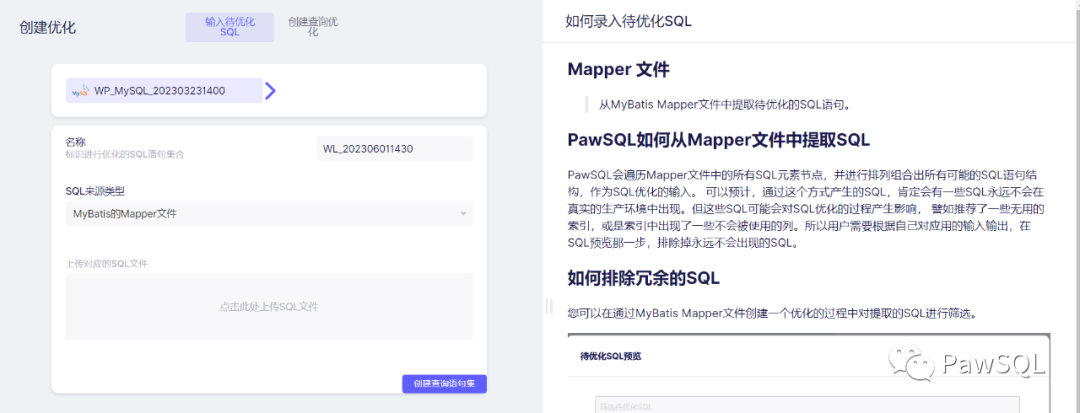Click the upload SQL file area
This screenshot has width=1080, height=413.
click(x=268, y=306)
